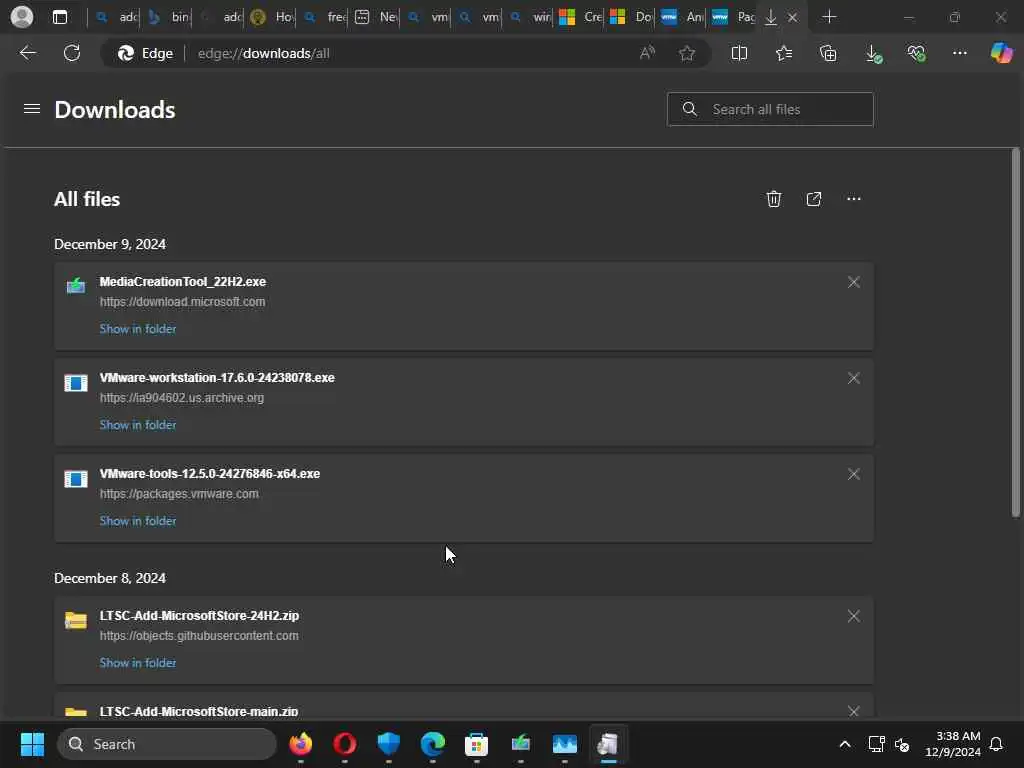Image resolution: width=1024 pixels, height=768 pixels.
Task: Add this page to favorites star
Action: [x=686, y=53]
